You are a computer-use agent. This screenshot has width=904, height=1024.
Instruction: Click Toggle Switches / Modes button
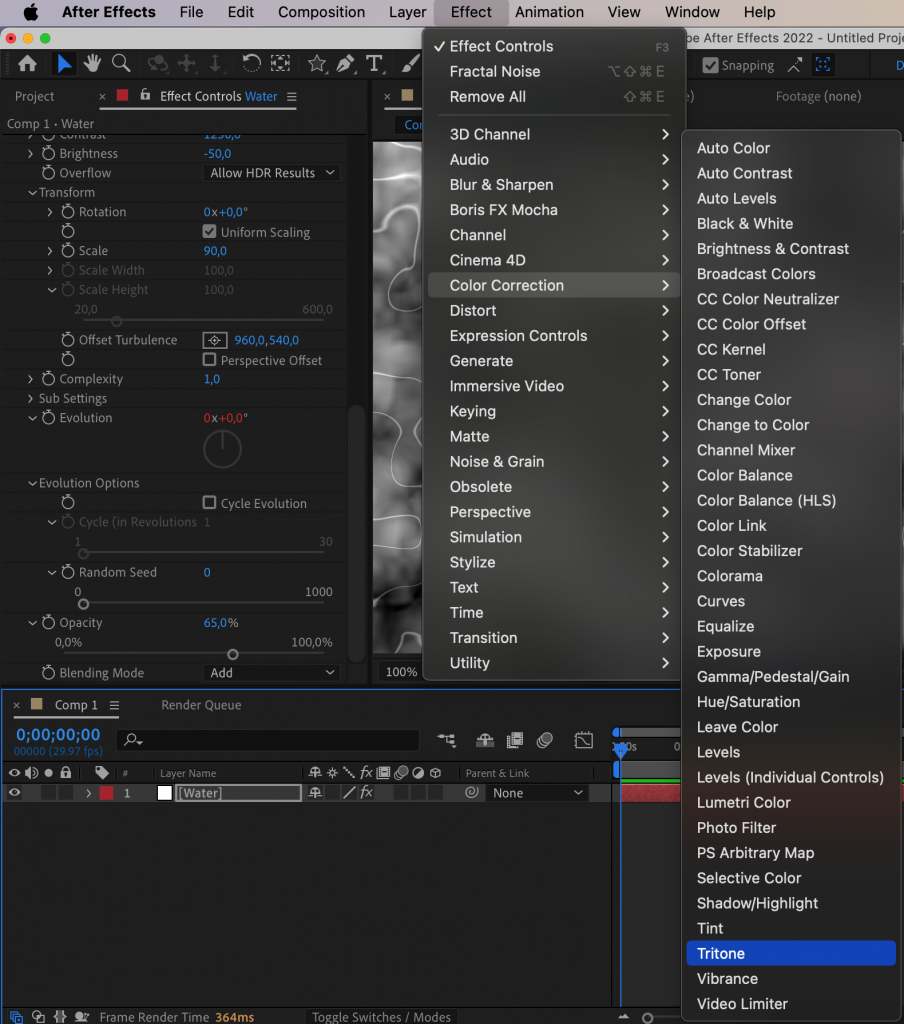[381, 1016]
